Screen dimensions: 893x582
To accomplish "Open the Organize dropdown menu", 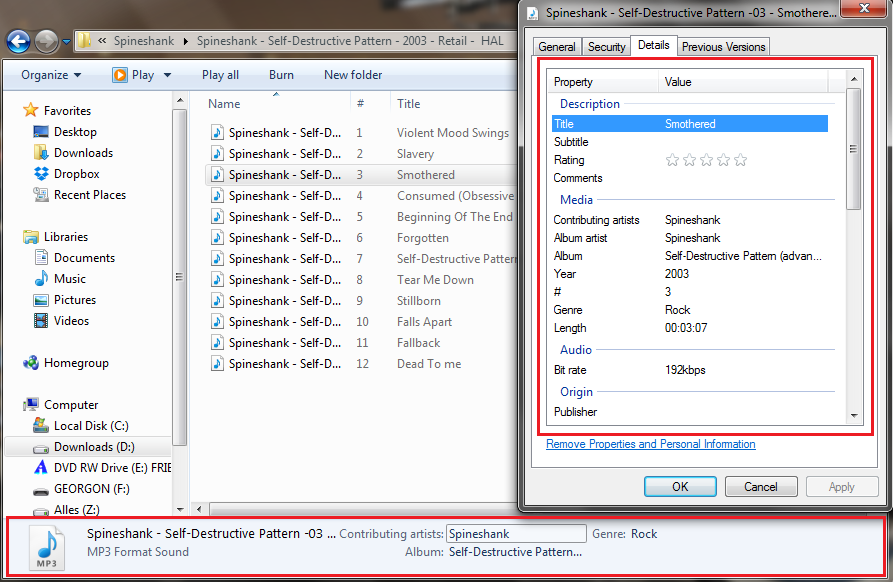I will [51, 75].
